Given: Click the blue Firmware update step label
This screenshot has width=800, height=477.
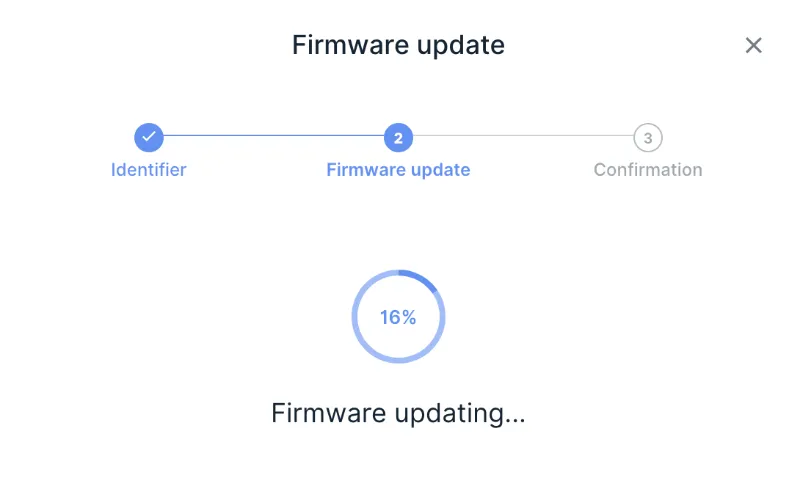Looking at the screenshot, I should (398, 170).
